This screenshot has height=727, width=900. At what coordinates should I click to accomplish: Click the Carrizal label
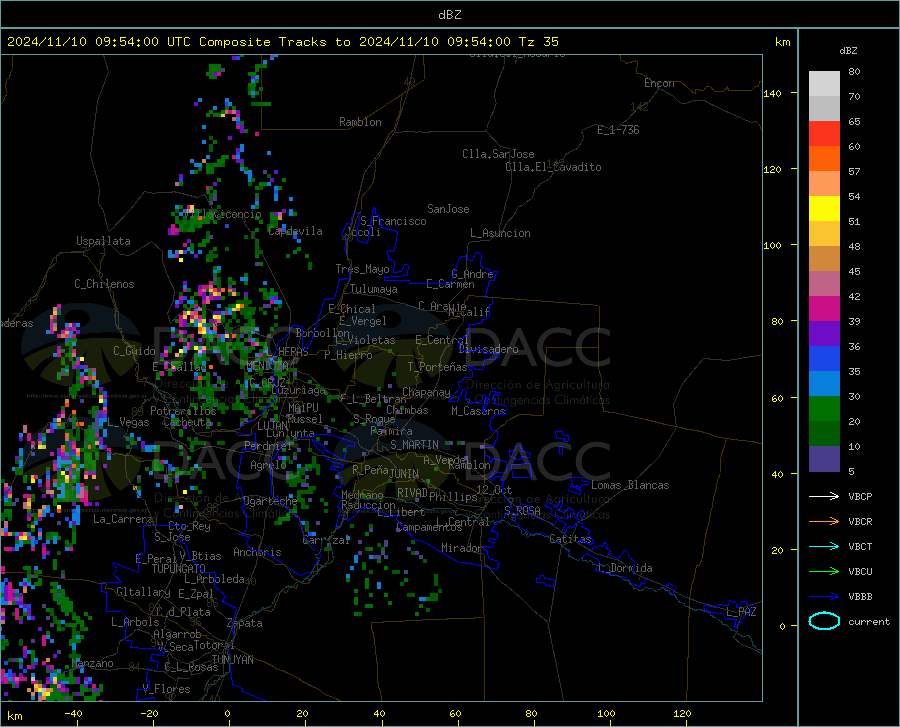326,541
